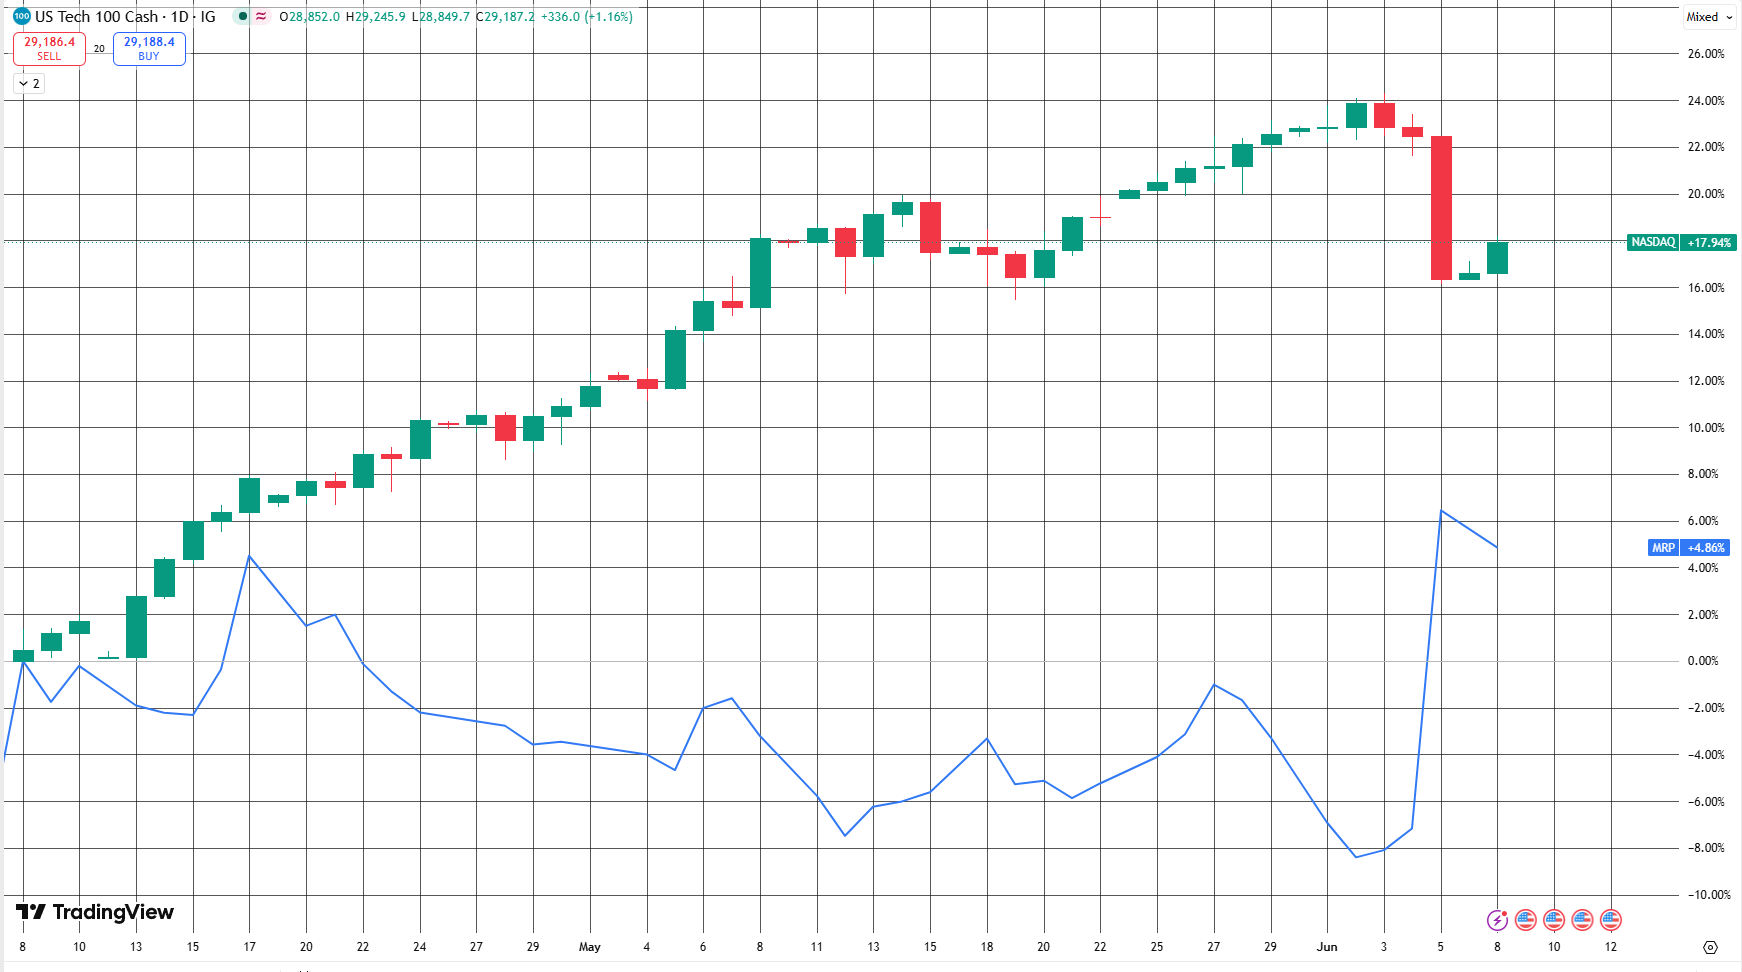Viewport: 1742px width, 972px height.
Task: Collapse the indicator legend chevron showing 2
Action: (x=29, y=84)
